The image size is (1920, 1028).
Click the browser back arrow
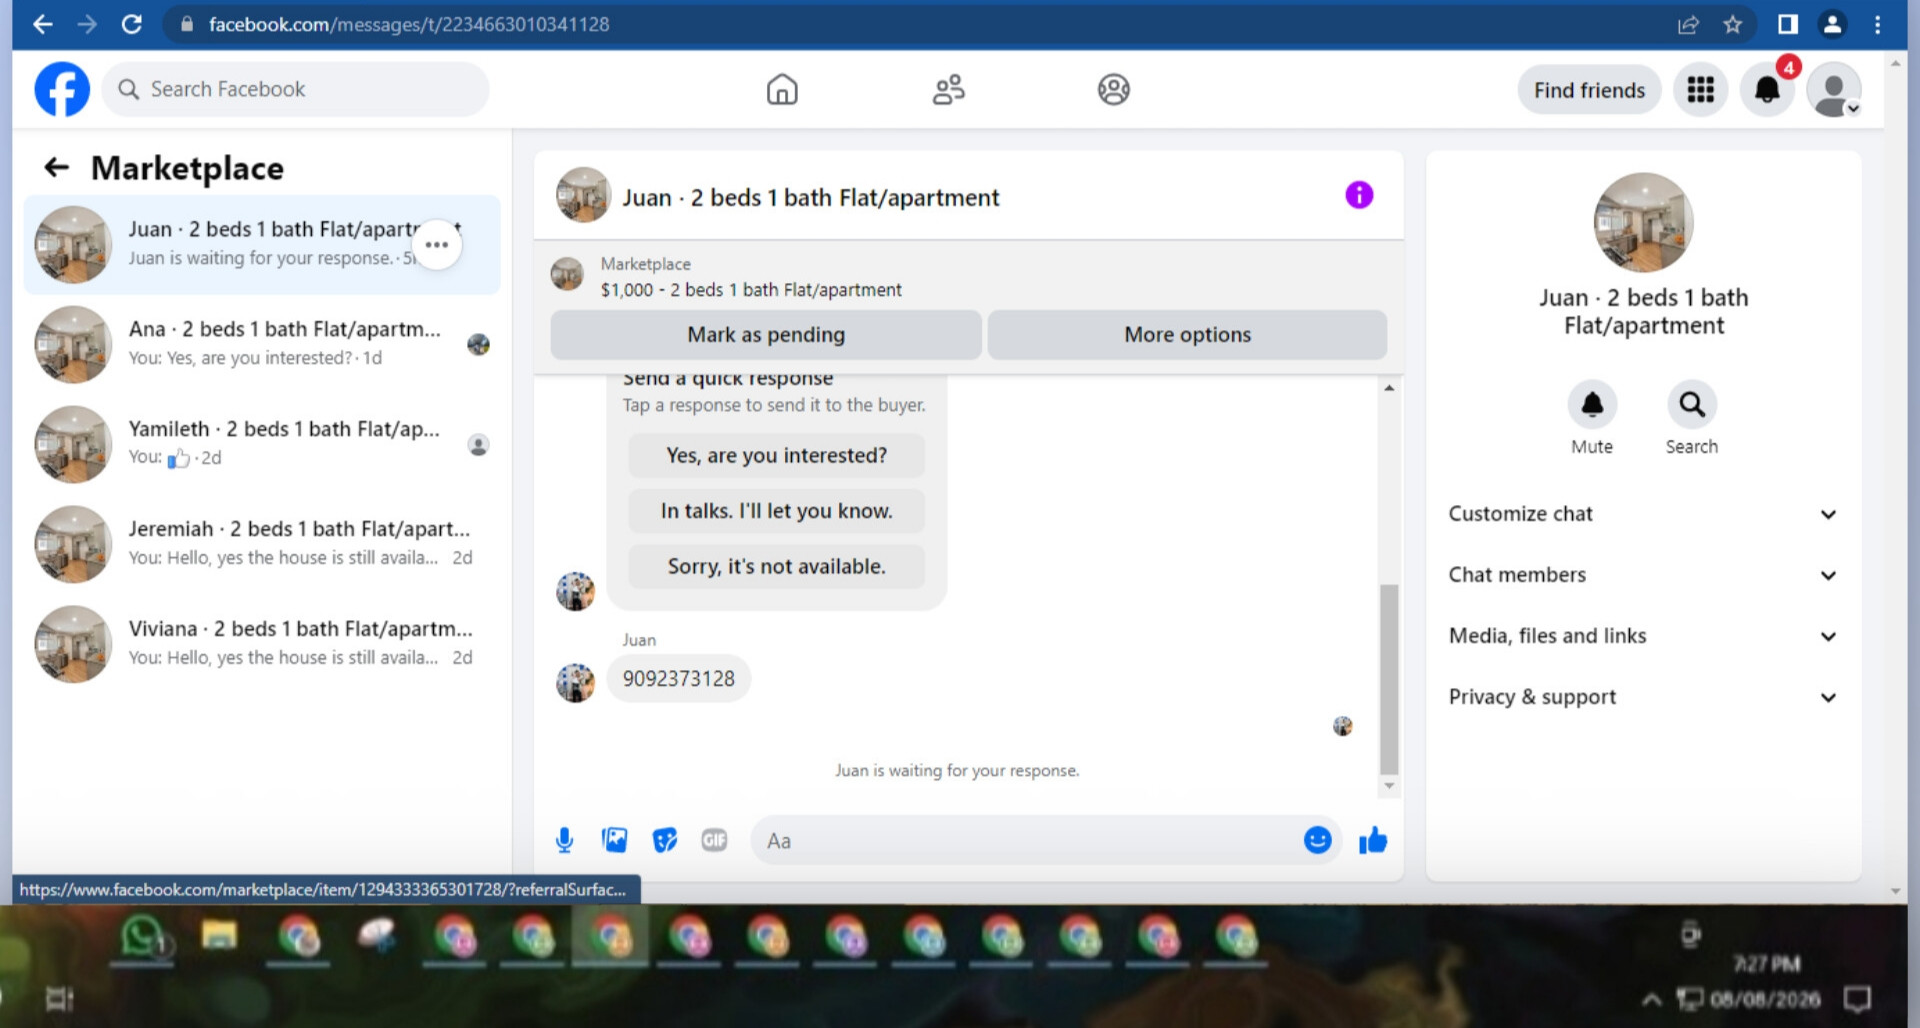point(42,24)
